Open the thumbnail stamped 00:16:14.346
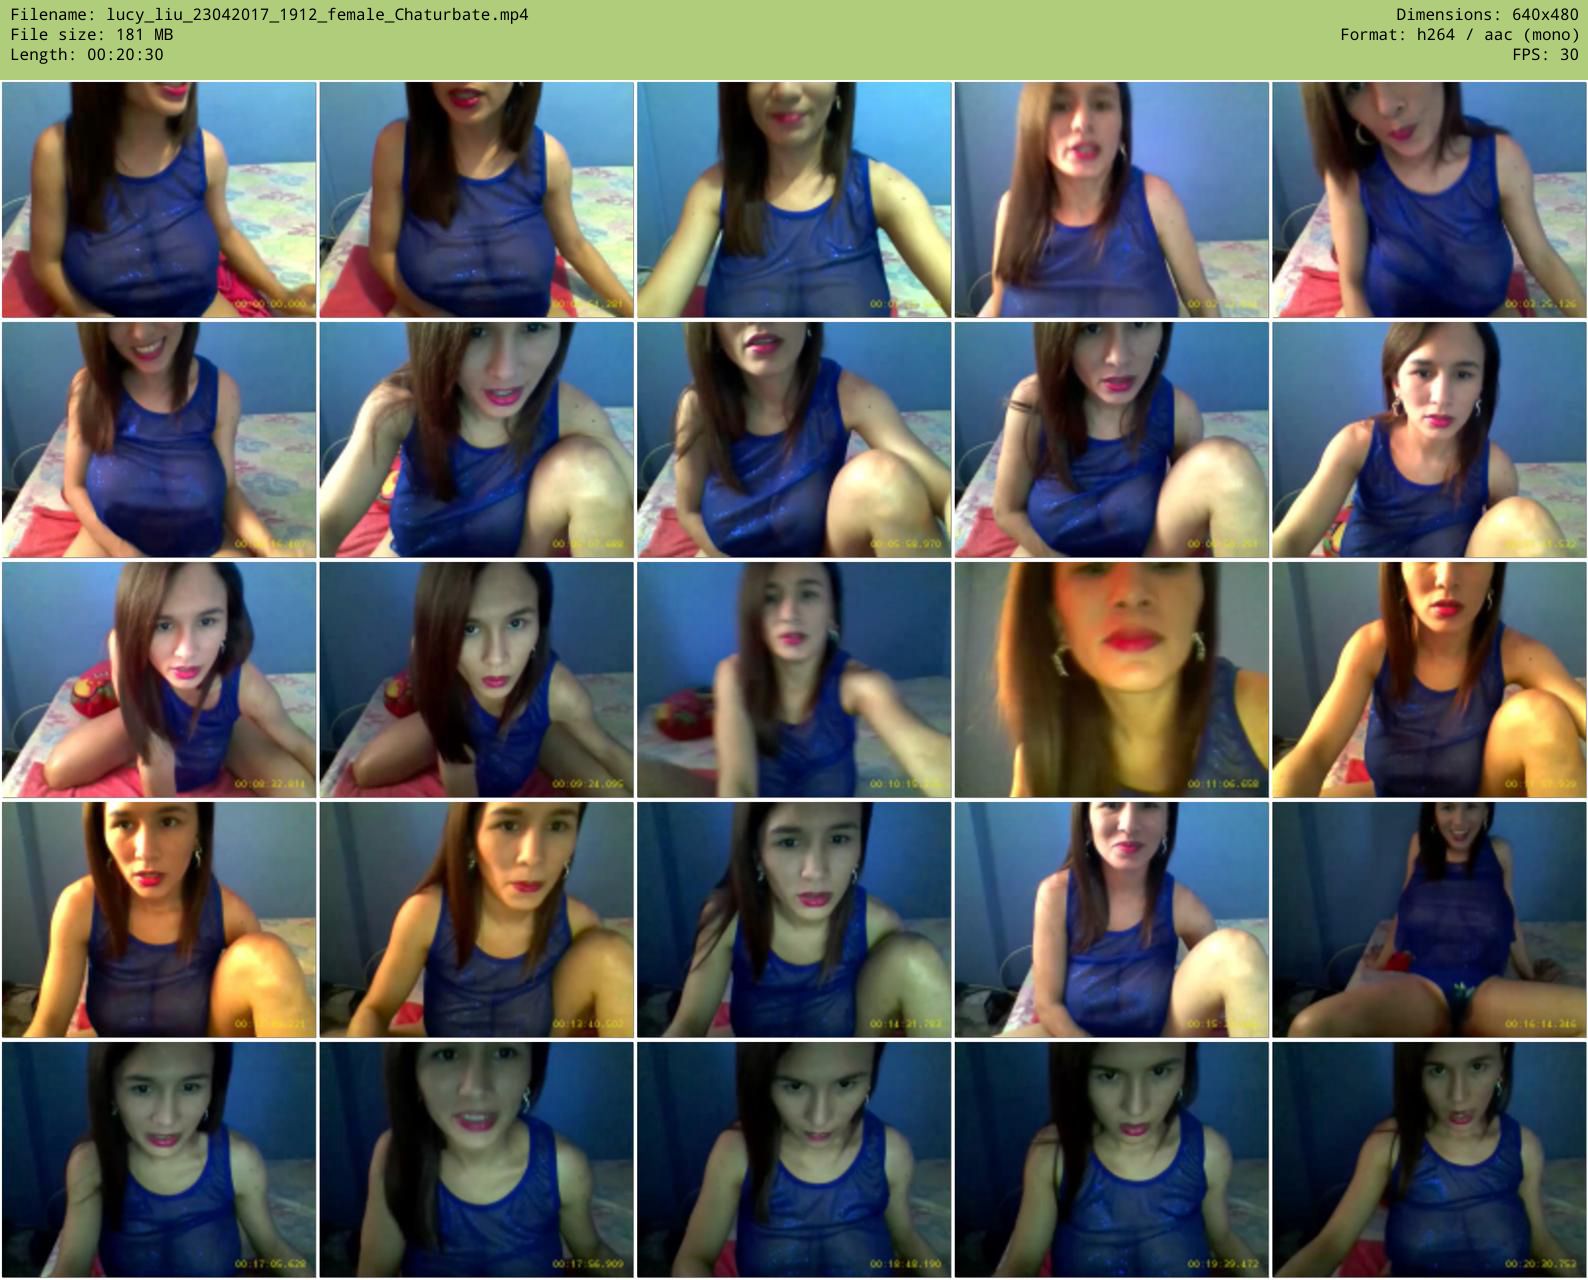Image resolution: width=1588 pixels, height=1280 pixels. point(1429,920)
